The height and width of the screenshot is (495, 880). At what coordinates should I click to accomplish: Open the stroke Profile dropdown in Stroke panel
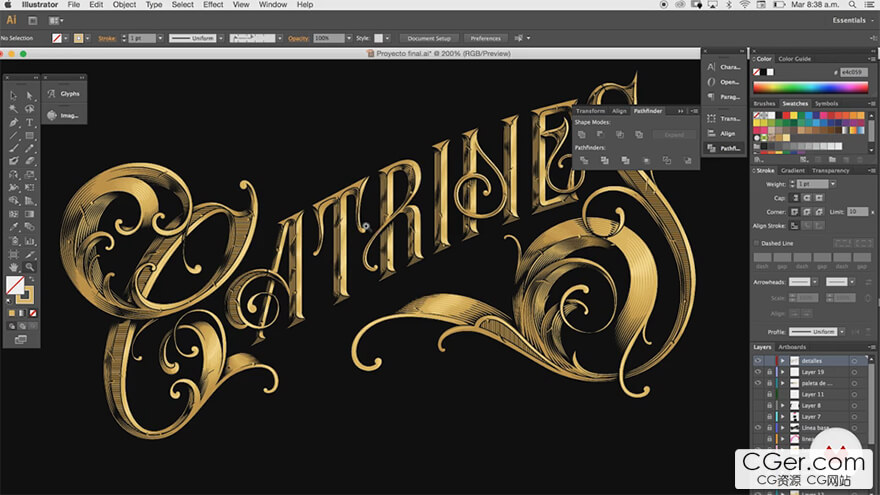842,332
